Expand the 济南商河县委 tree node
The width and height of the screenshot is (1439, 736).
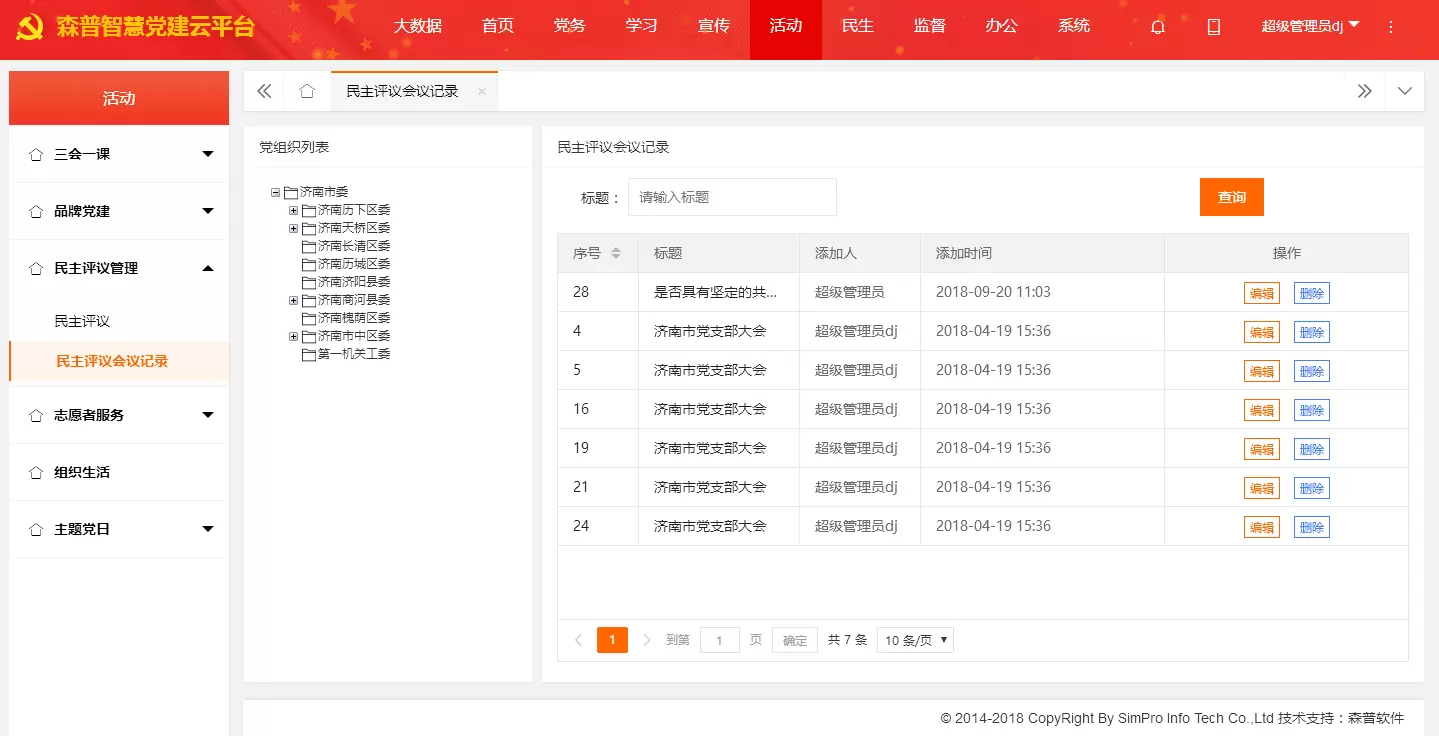tap(293, 300)
